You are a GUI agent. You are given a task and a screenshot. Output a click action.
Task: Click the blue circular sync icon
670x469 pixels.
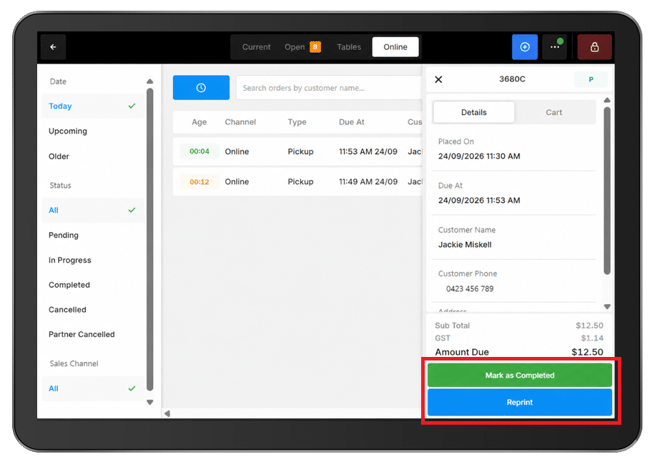pyautogui.click(x=525, y=47)
